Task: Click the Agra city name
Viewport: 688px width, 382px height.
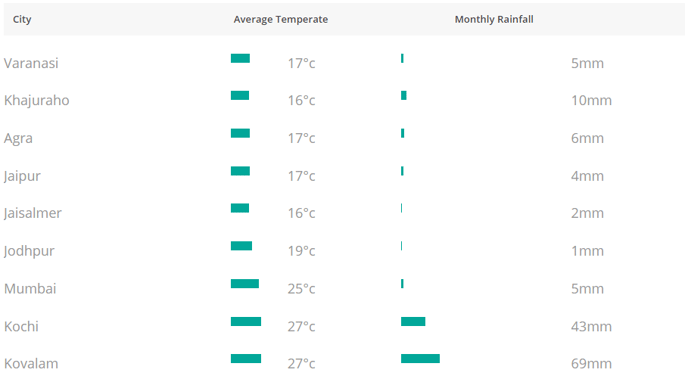Action: pos(18,139)
